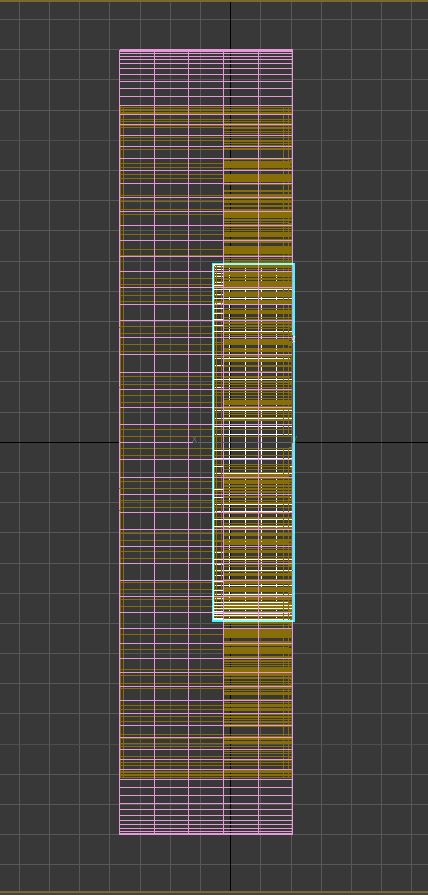Click the bottom-left corner of pink wireframe

(x=120, y=834)
